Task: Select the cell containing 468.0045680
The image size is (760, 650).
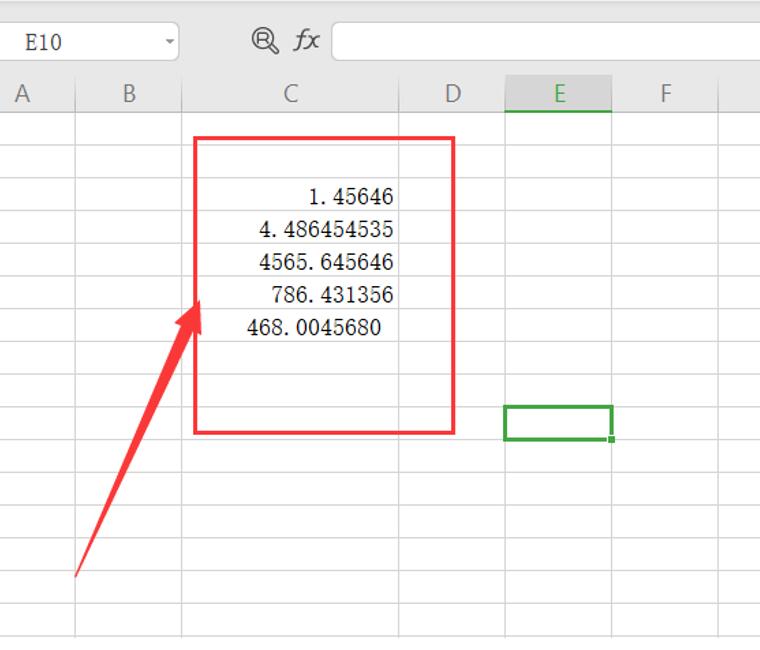Action: [x=290, y=325]
